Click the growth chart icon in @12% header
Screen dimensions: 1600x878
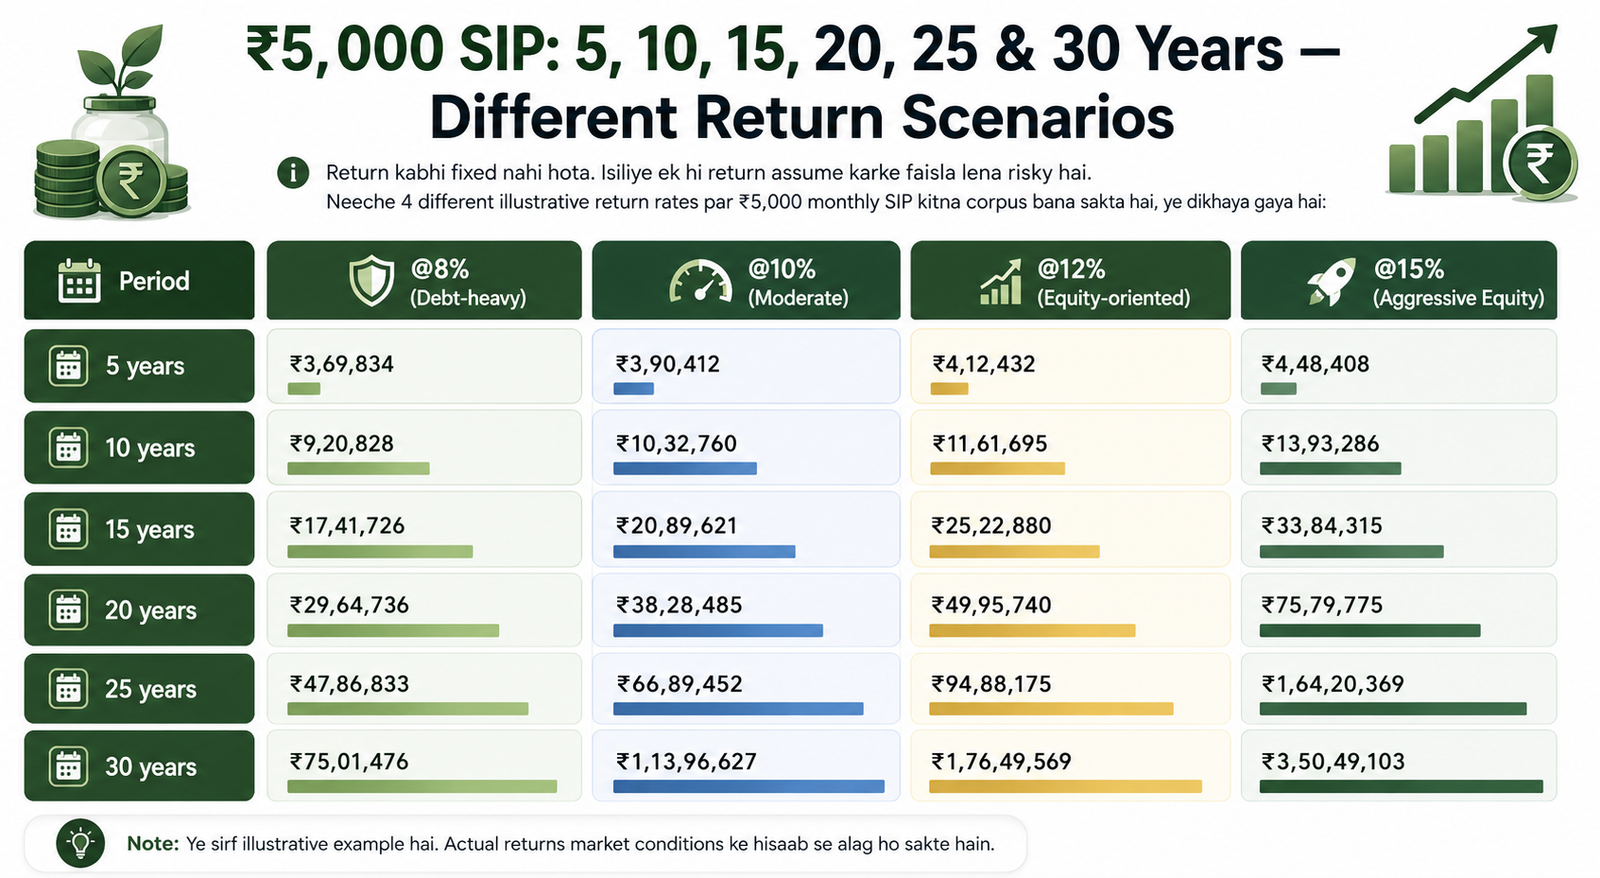click(1001, 282)
